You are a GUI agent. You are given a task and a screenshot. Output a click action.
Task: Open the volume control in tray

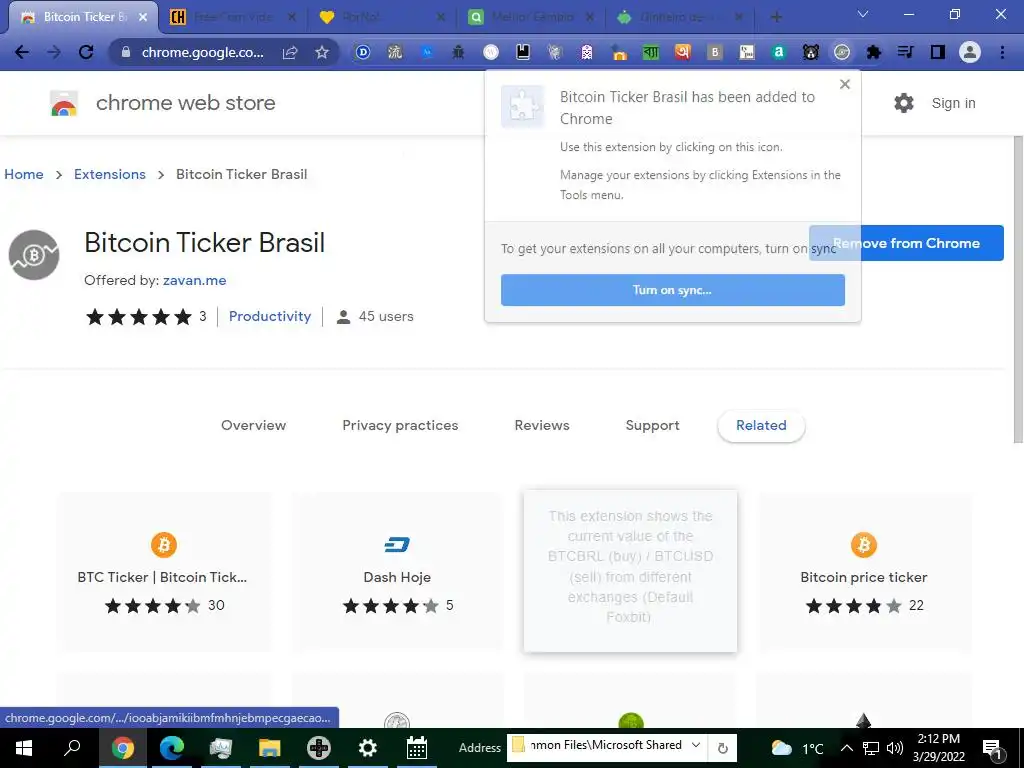[895, 748]
